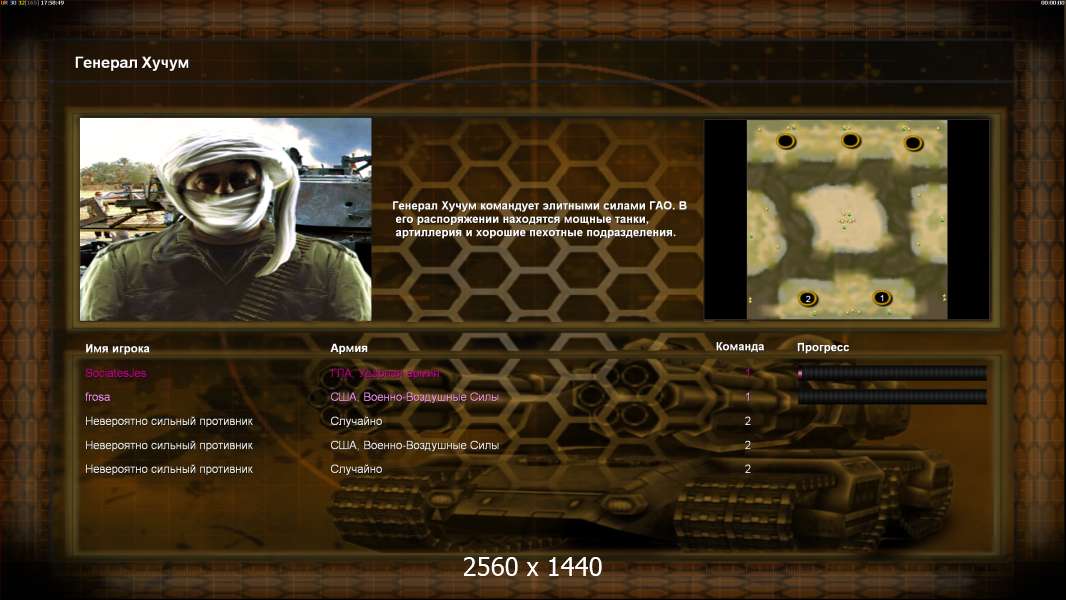Click frosa's team number 1
Screen dimensions: 1066x600
click(x=748, y=397)
